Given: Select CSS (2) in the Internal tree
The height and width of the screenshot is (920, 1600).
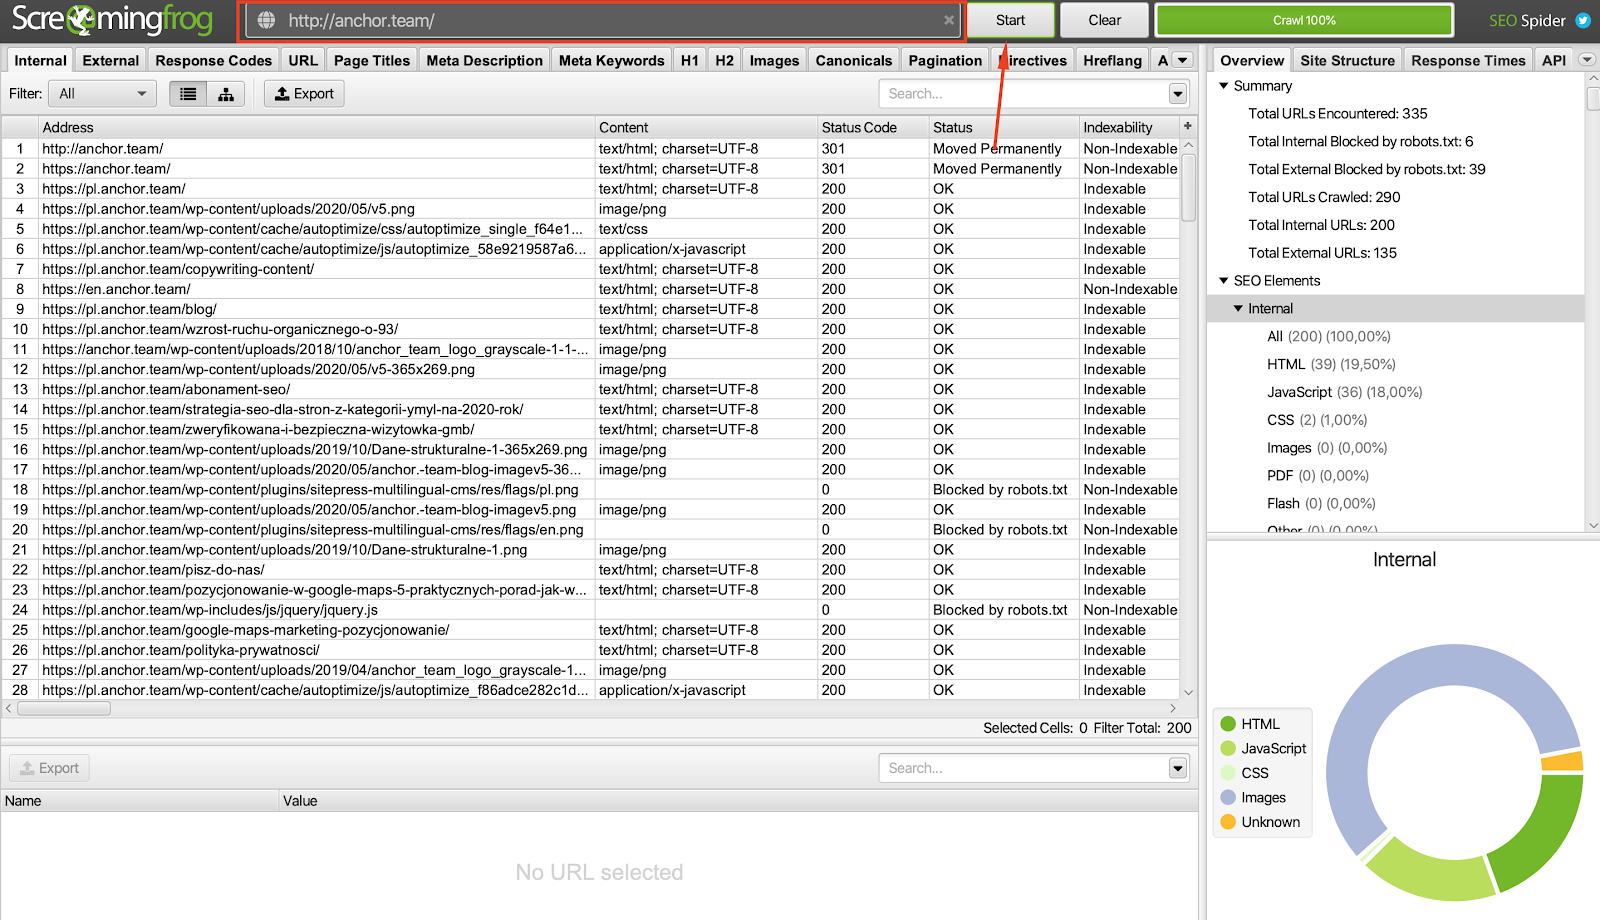Looking at the screenshot, I should [1317, 421].
